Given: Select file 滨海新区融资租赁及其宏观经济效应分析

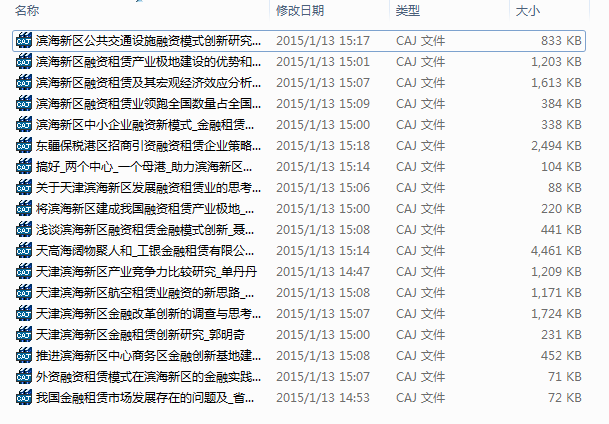Looking at the screenshot, I should (x=148, y=82).
